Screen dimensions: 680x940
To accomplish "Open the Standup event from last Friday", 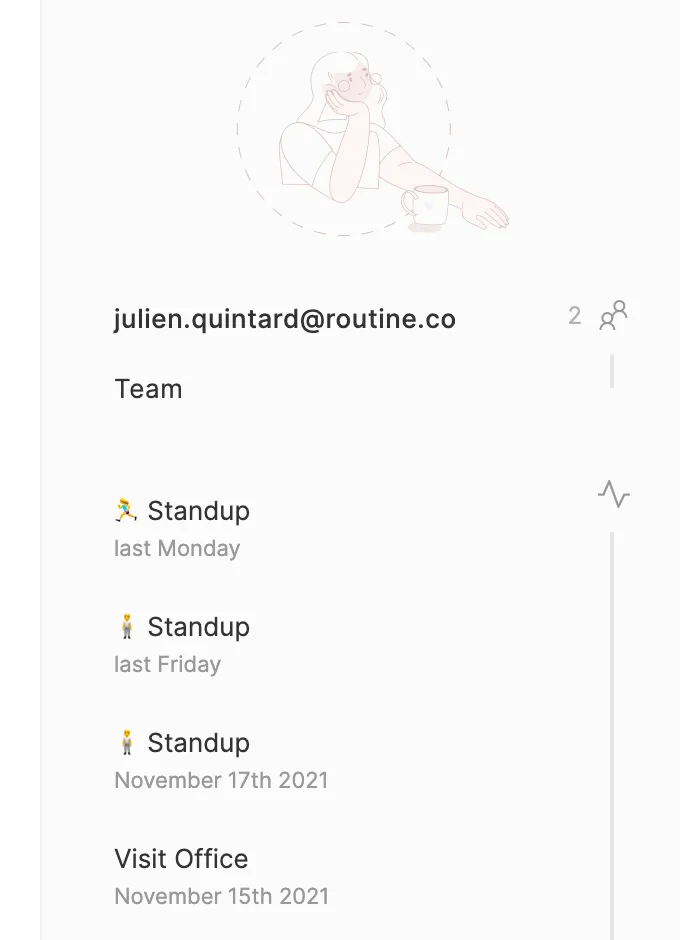I will tap(199, 627).
